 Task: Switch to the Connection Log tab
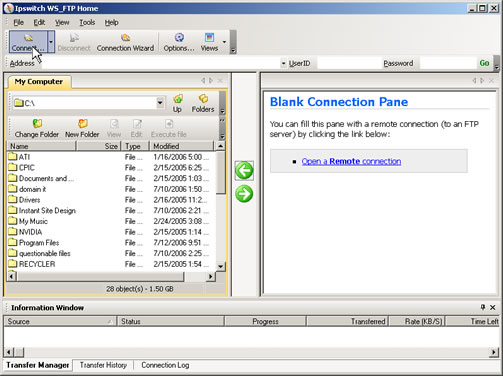click(x=165, y=365)
